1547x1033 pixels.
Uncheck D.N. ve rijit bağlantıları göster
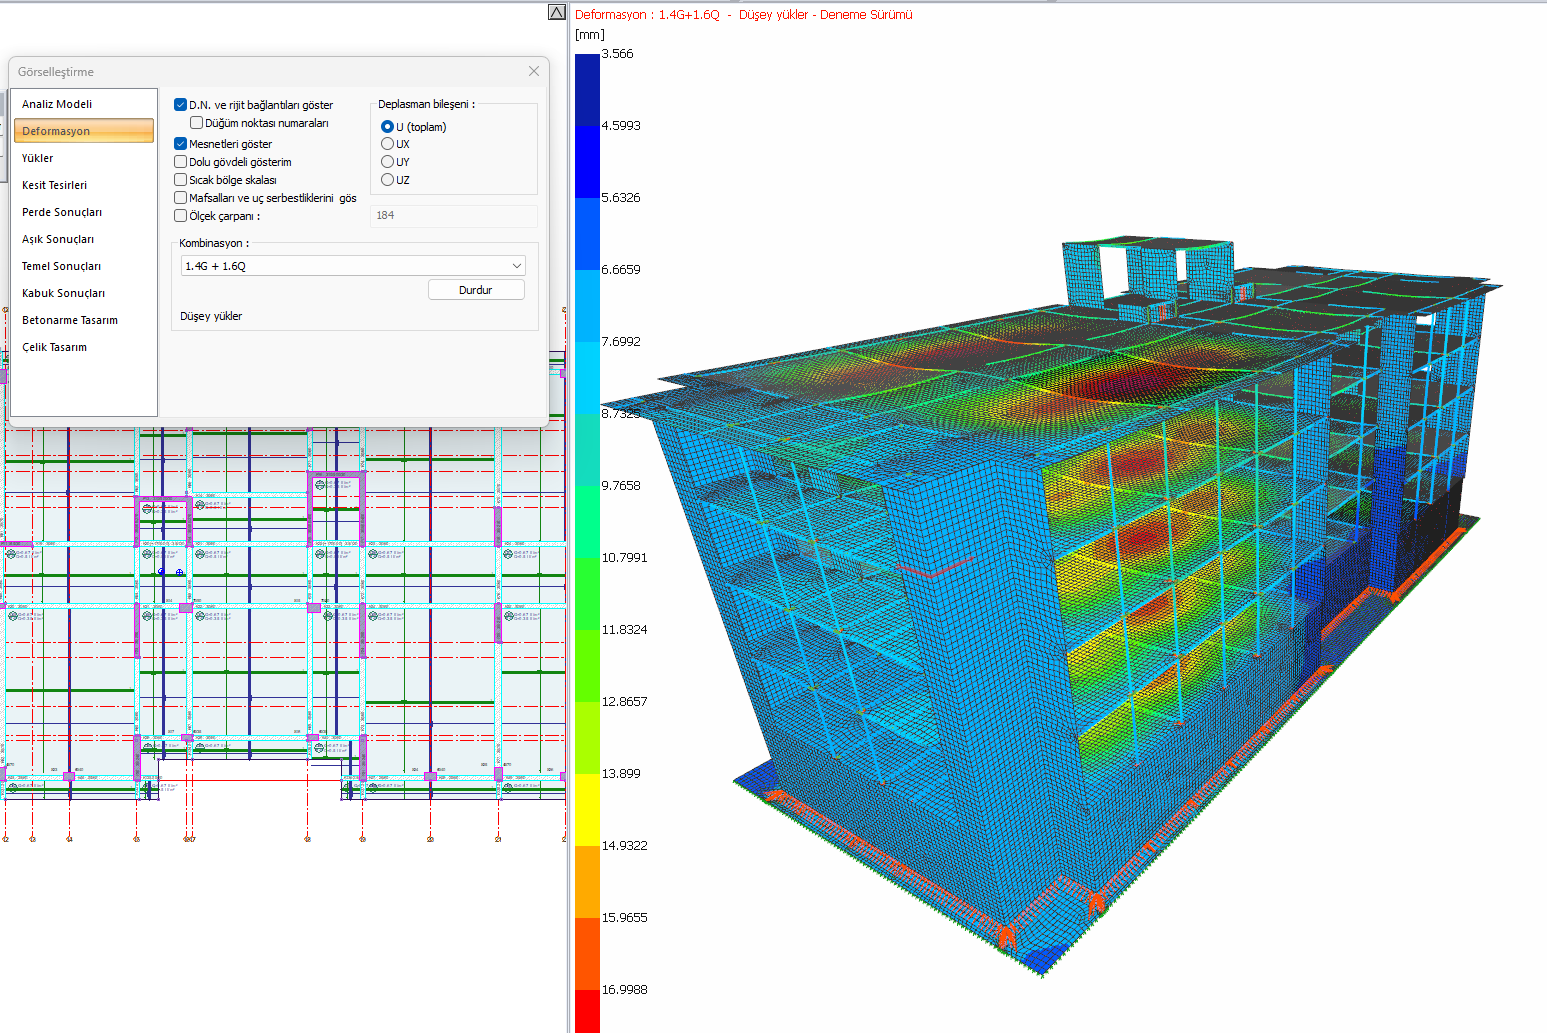point(181,105)
